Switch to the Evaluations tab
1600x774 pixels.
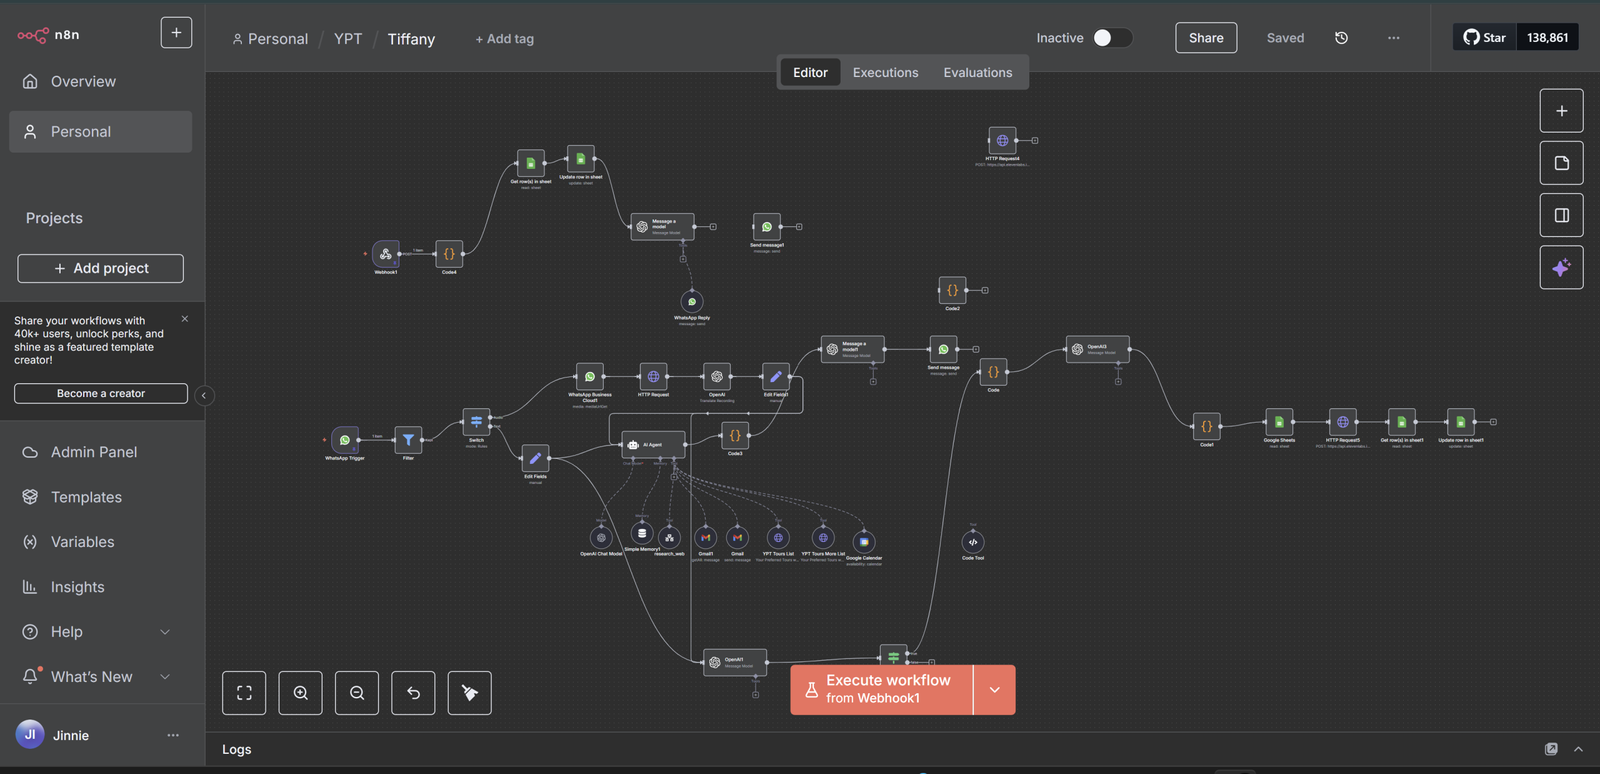977,73
